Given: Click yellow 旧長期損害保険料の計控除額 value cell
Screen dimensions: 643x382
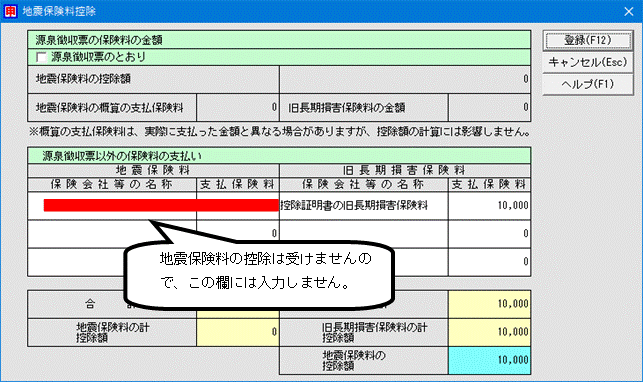Looking at the screenshot, I should pos(489,332).
